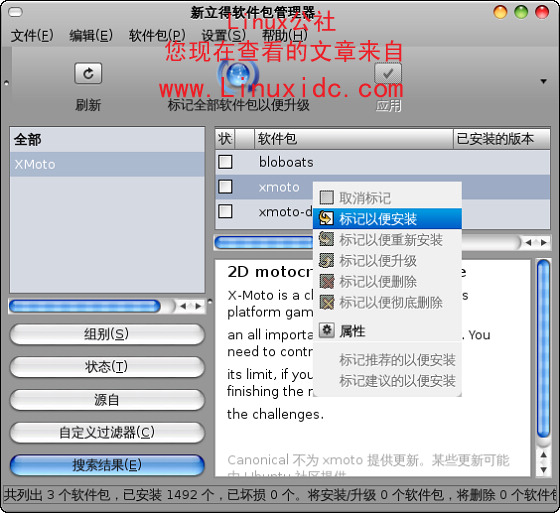This screenshot has height=513, width=560.
Task: Click package list scrollbar left arrow
Action: coord(529,243)
